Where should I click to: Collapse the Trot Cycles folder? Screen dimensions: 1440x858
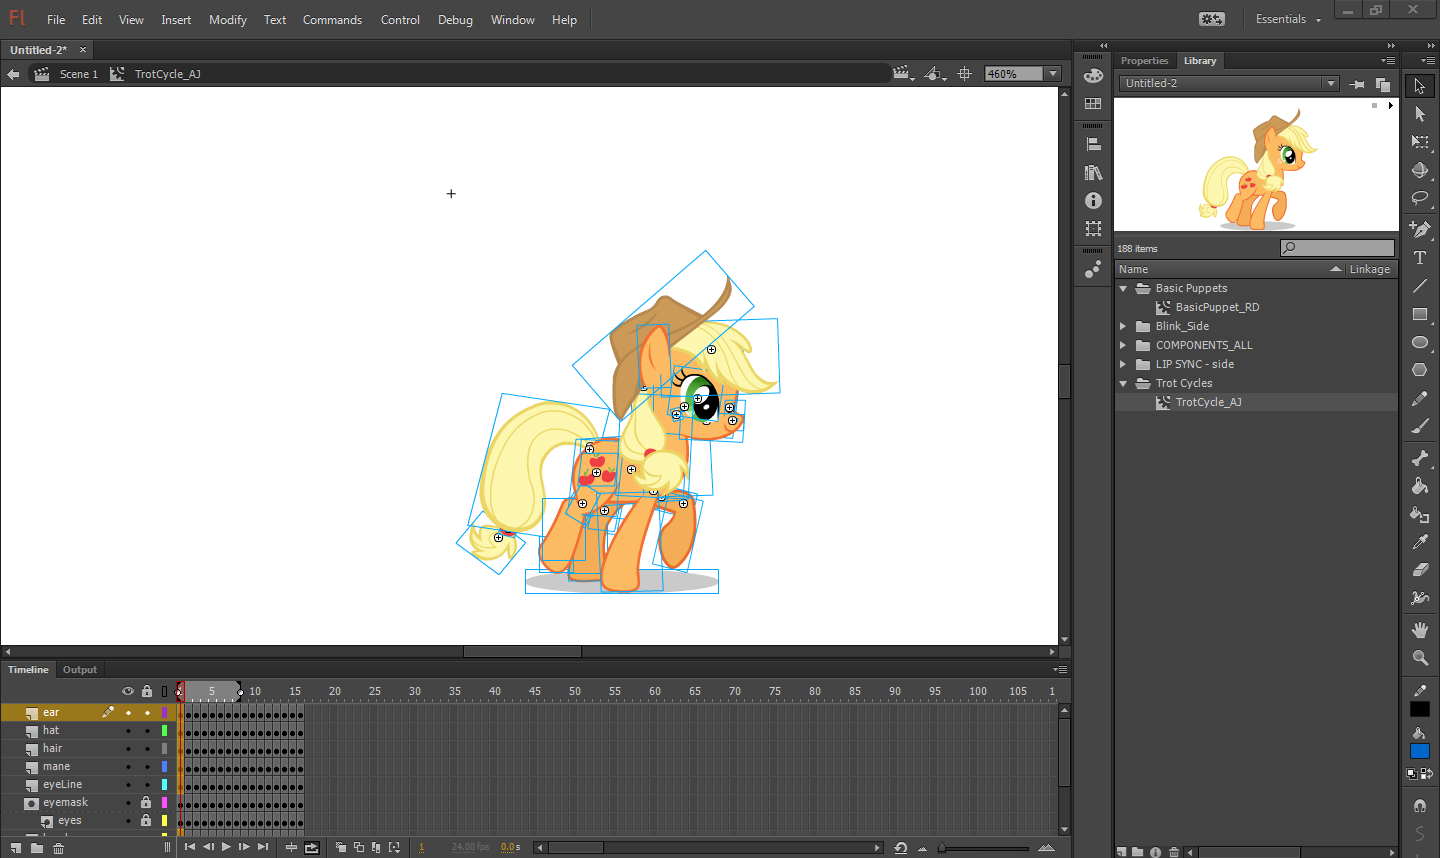tap(1123, 383)
